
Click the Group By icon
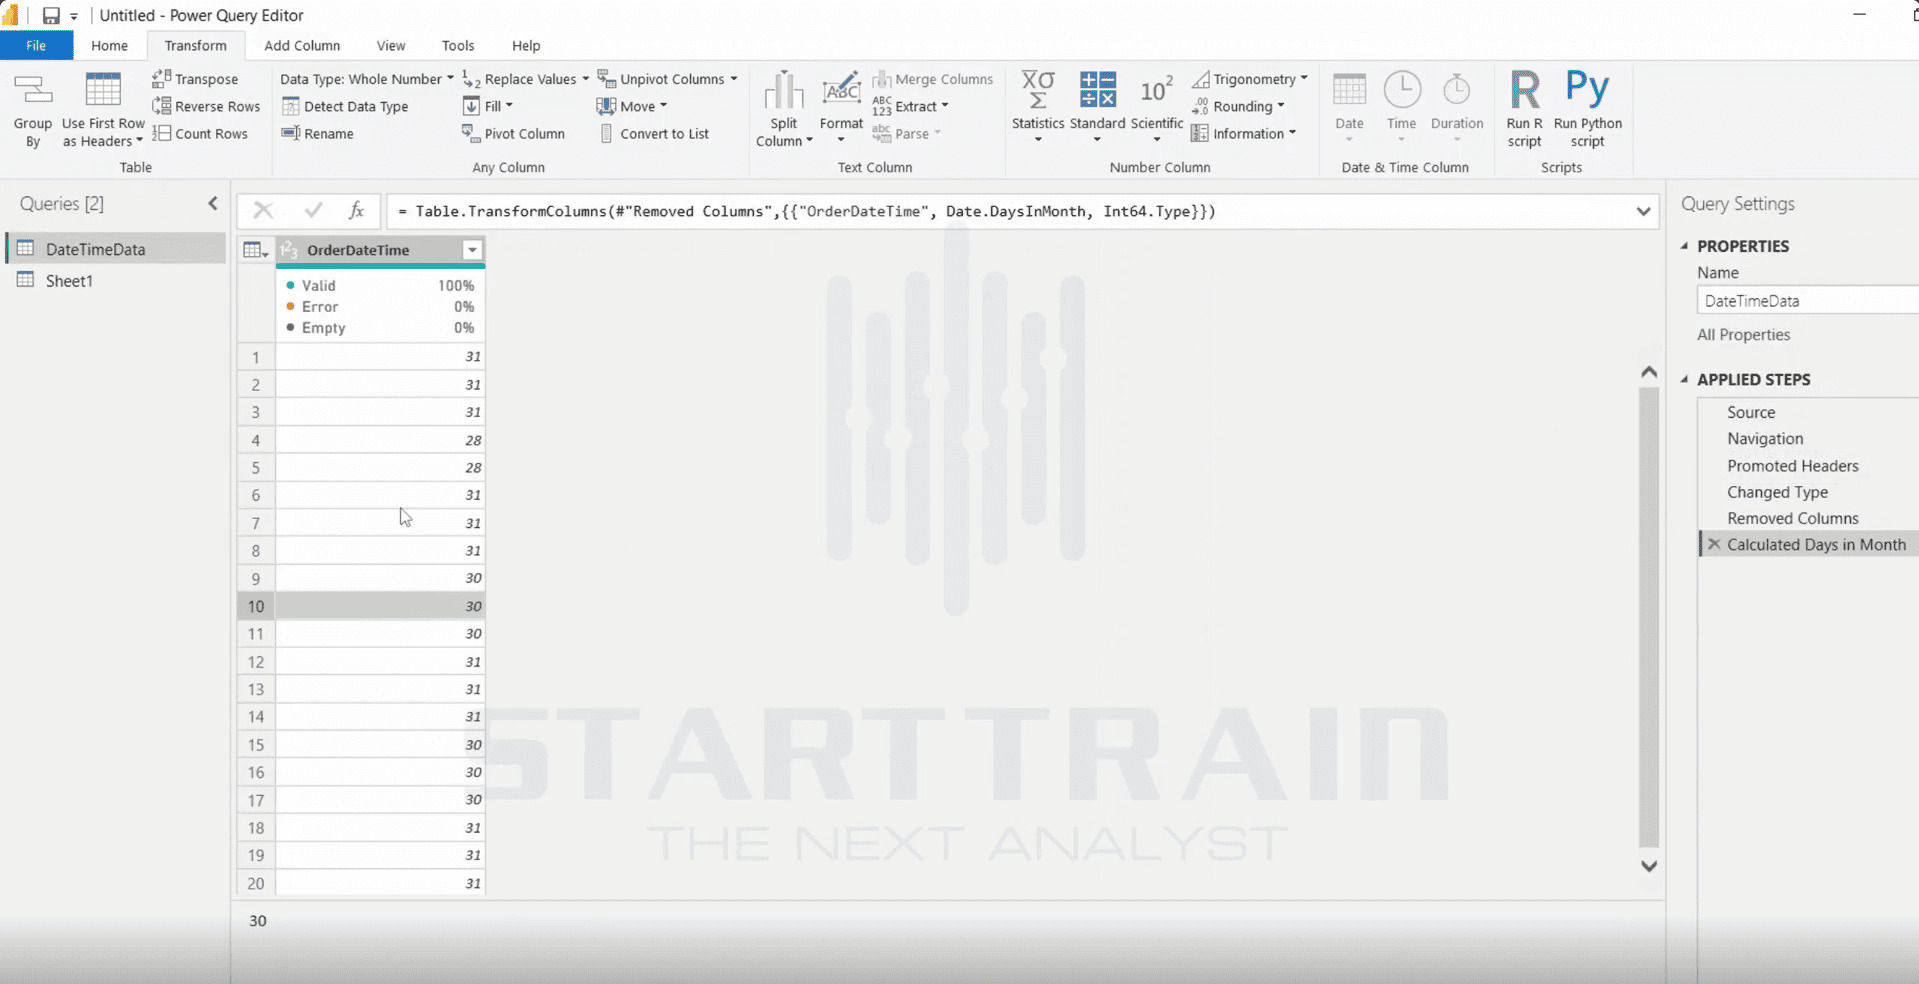click(32, 91)
